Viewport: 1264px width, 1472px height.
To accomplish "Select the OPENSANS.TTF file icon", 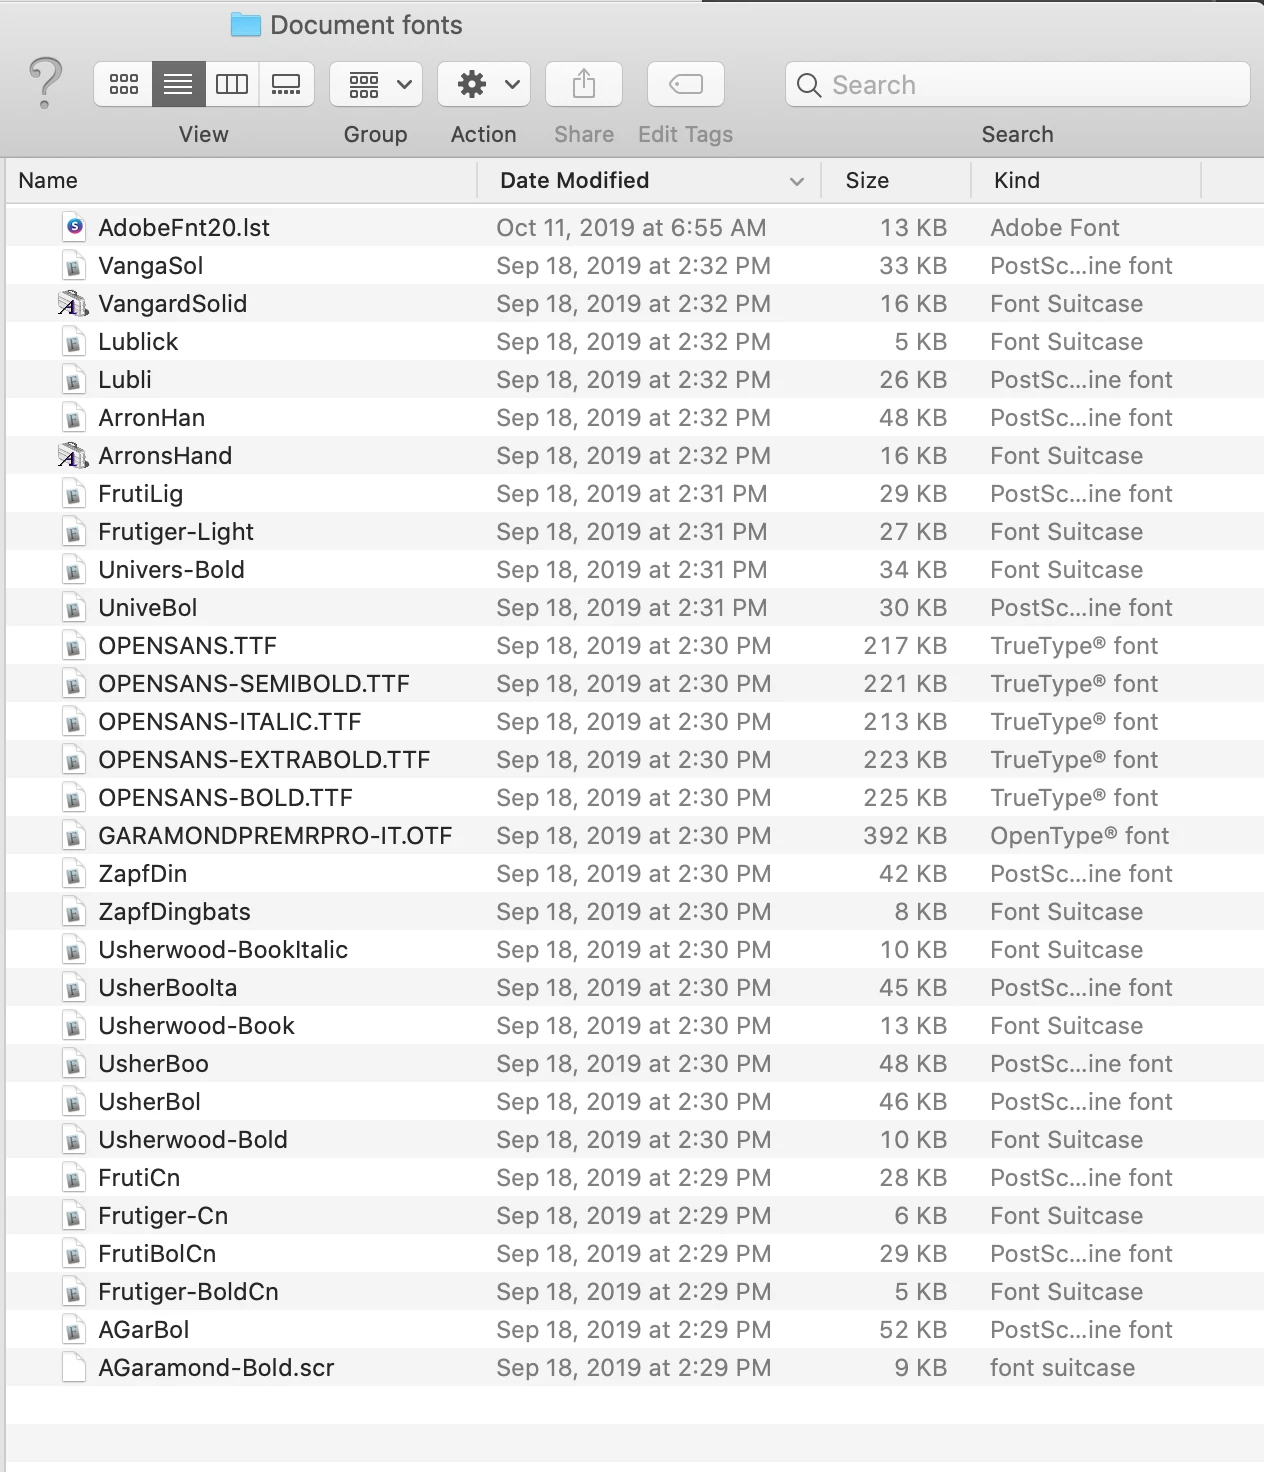I will [74, 645].
